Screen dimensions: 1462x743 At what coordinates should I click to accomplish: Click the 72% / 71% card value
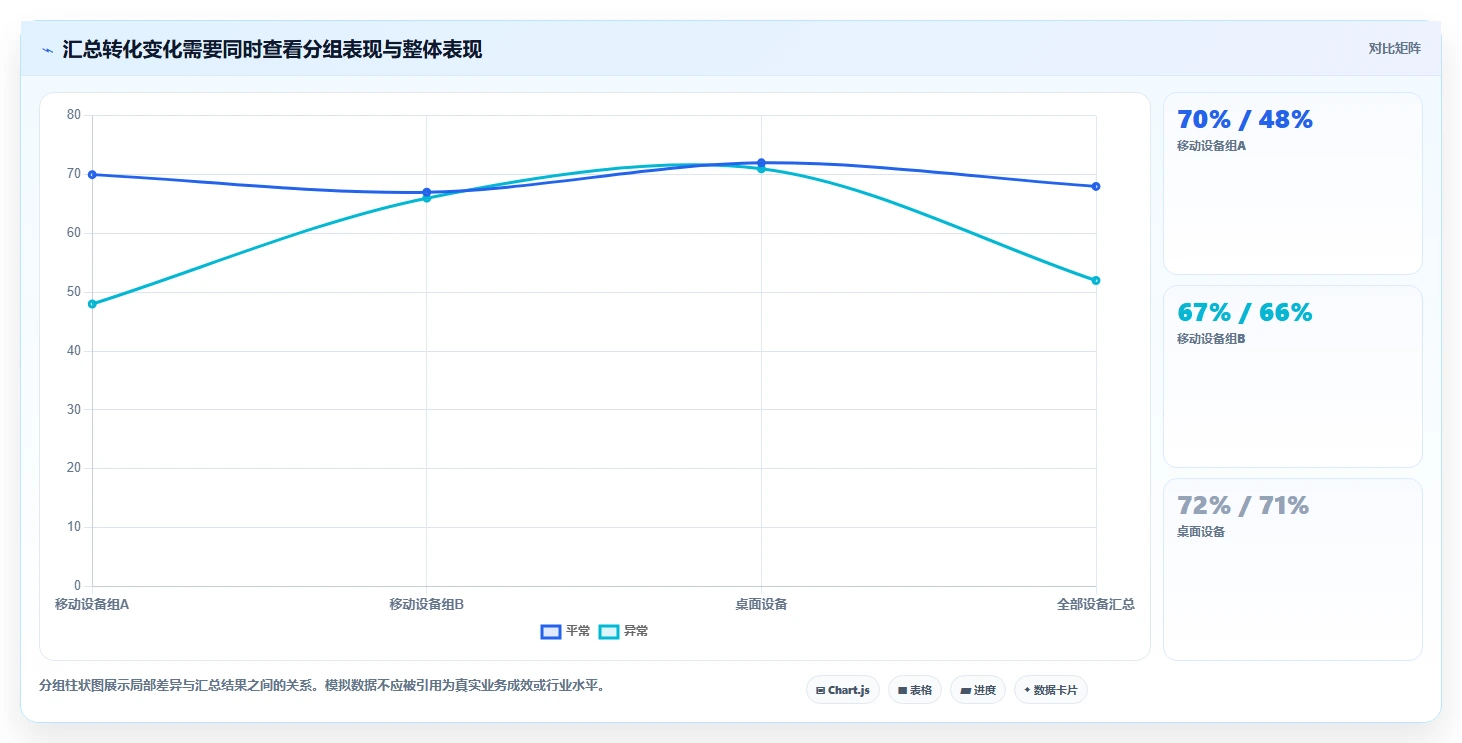pyautogui.click(x=1243, y=506)
